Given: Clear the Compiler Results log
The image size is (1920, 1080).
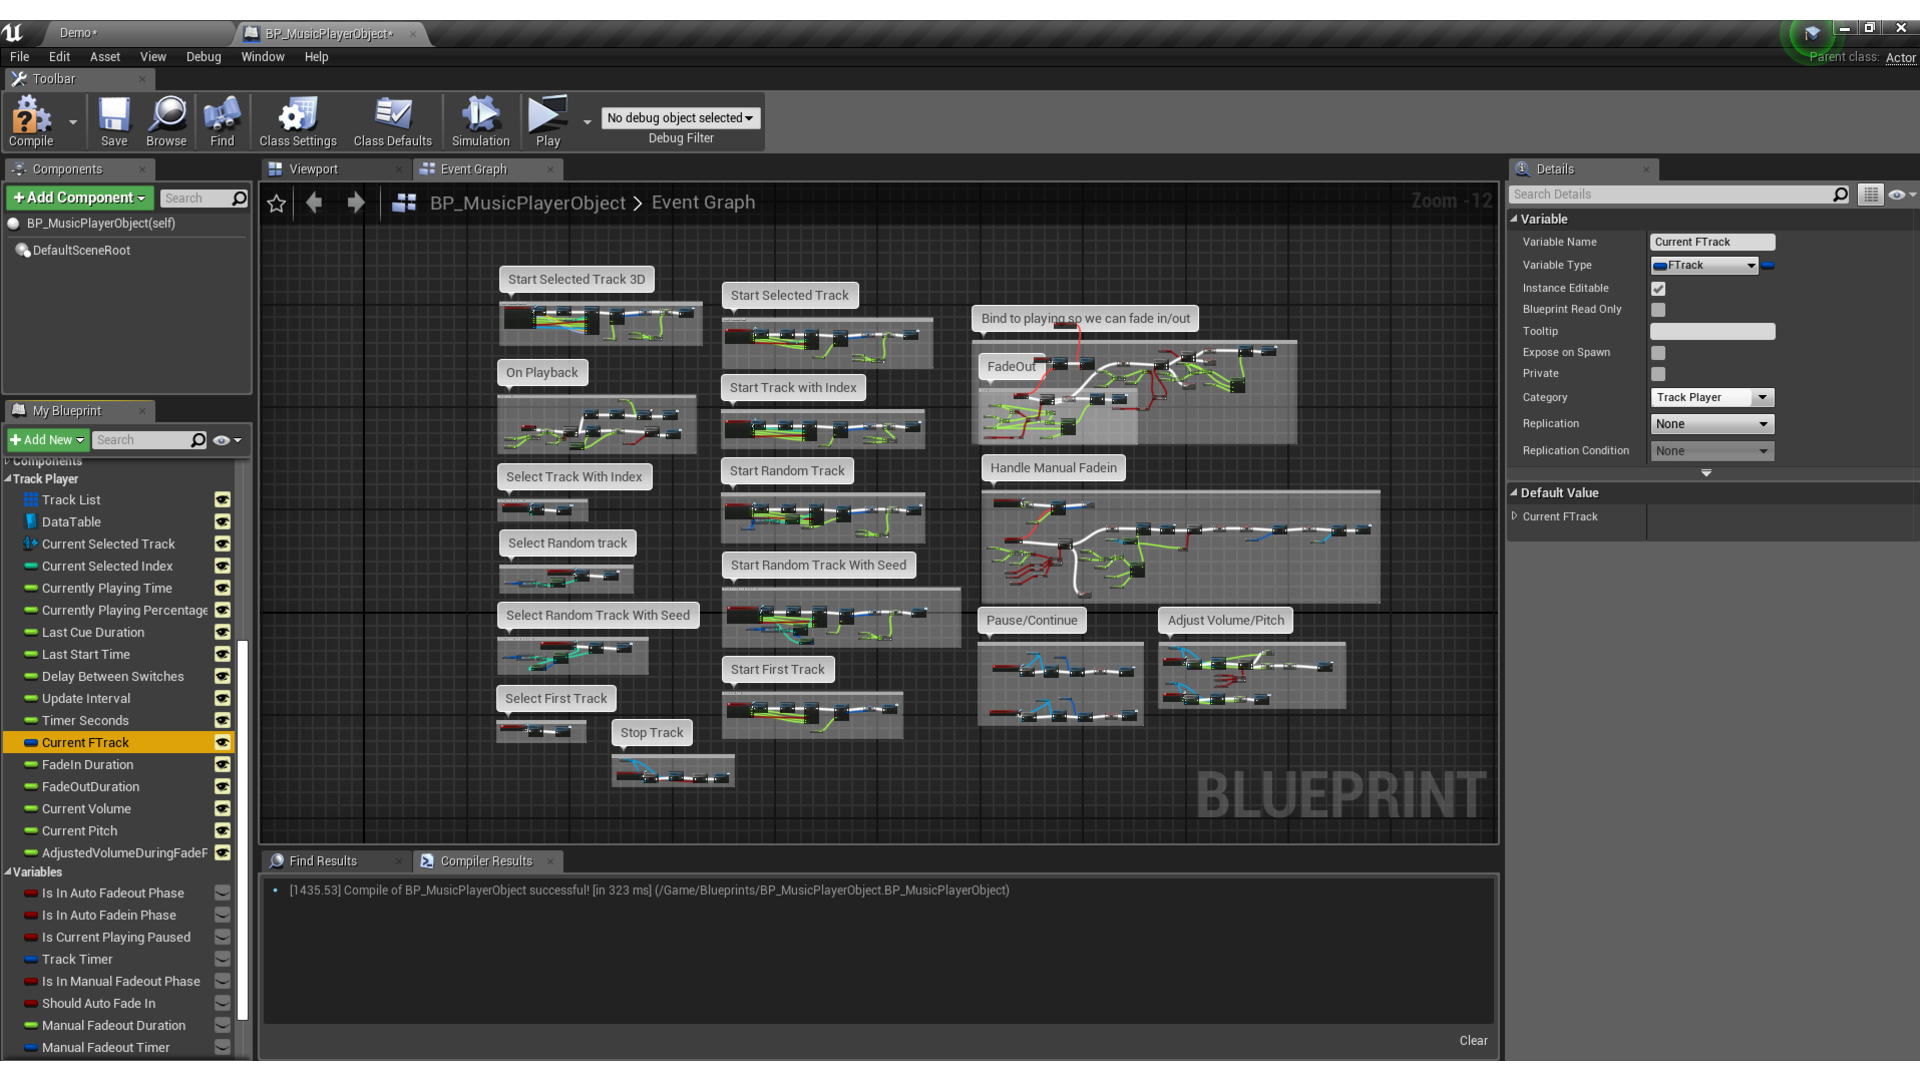Looking at the screenshot, I should click(1472, 1040).
